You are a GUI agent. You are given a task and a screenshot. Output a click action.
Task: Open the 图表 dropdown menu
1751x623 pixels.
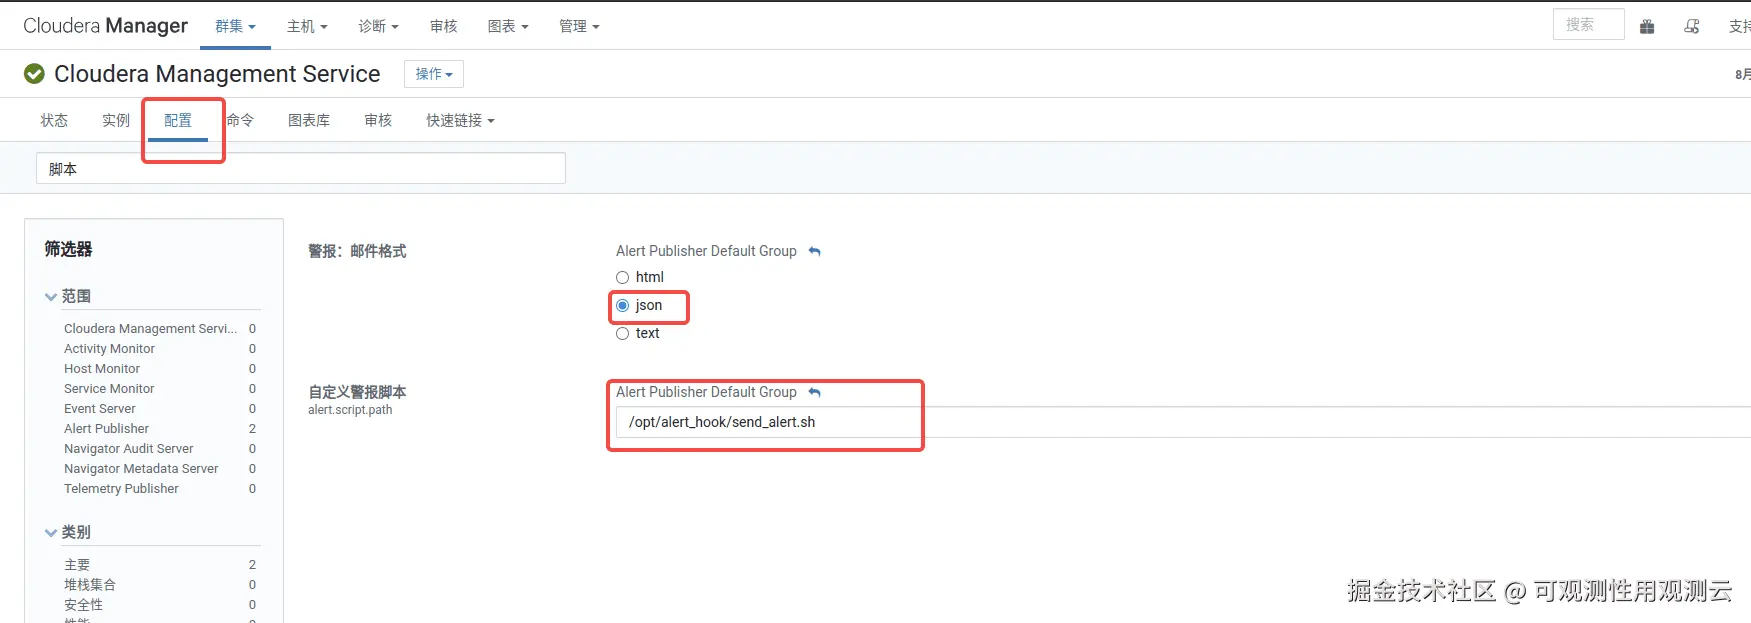click(x=508, y=26)
